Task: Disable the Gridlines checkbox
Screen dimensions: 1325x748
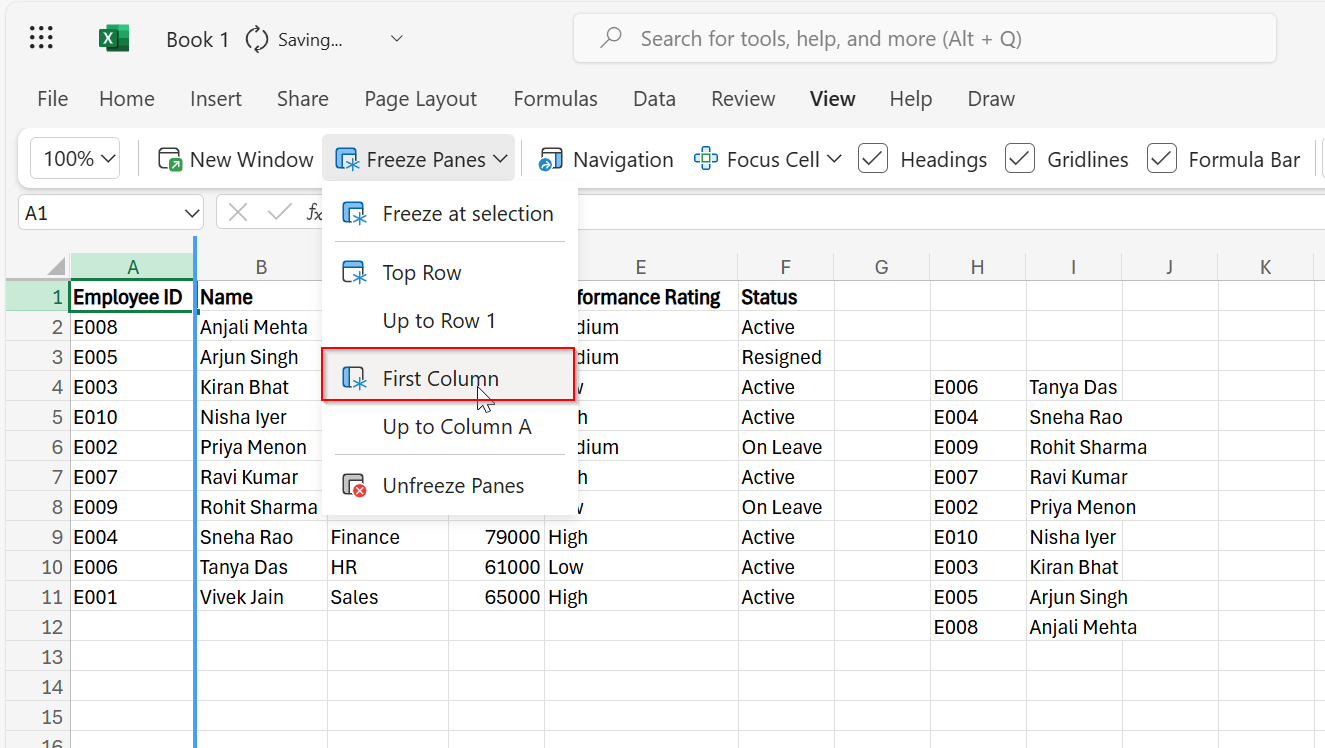Action: (1019, 158)
